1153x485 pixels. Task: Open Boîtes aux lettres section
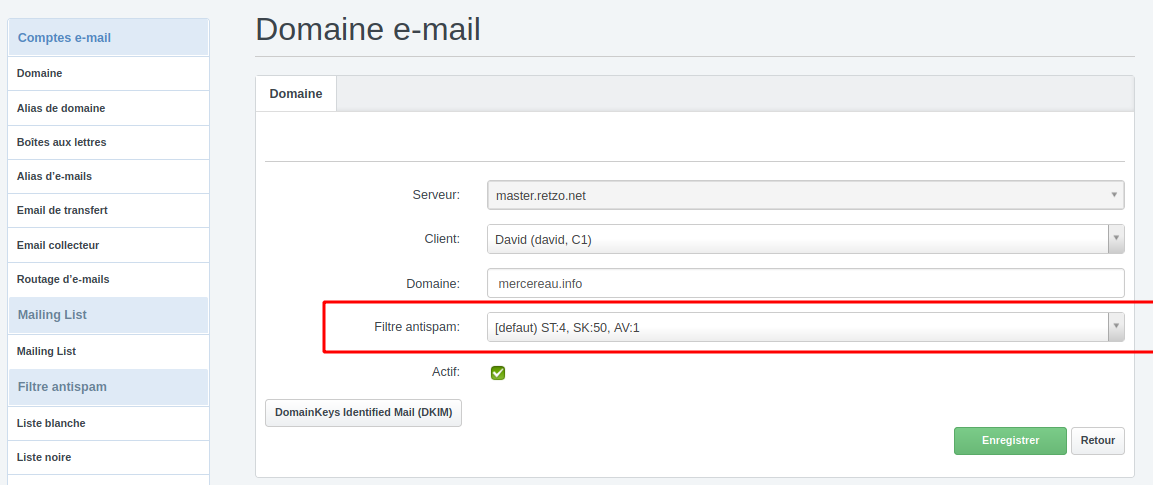[x=62, y=142]
